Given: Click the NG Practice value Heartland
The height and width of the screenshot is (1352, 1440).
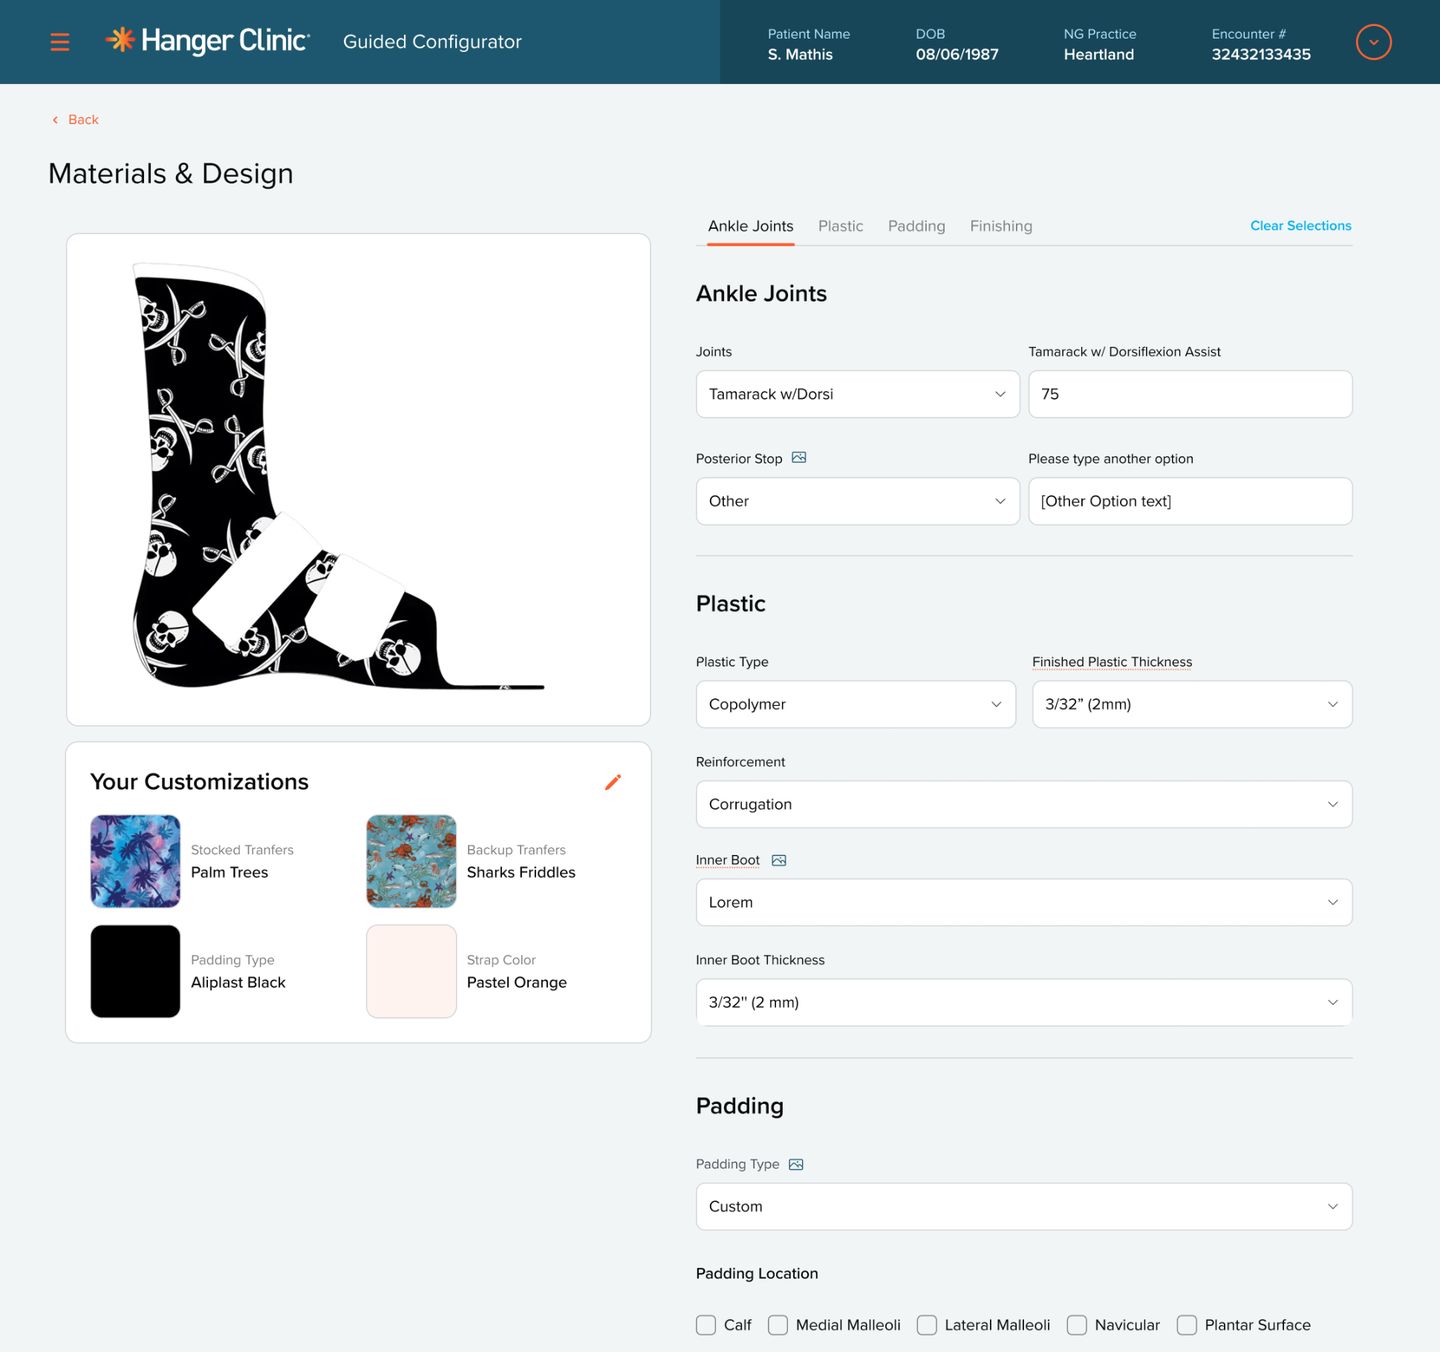Looking at the screenshot, I should click(1098, 55).
